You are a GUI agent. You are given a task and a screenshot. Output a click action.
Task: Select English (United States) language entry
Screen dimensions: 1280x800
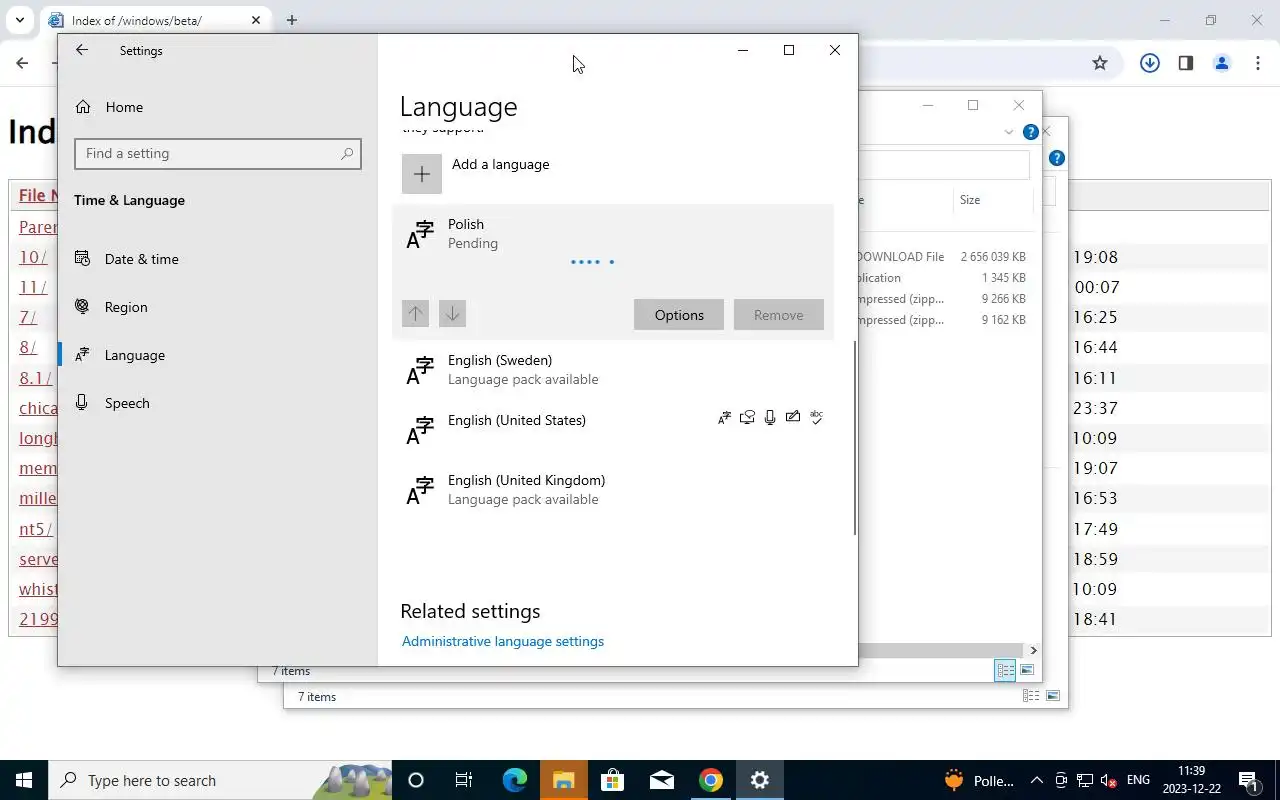[613, 430]
